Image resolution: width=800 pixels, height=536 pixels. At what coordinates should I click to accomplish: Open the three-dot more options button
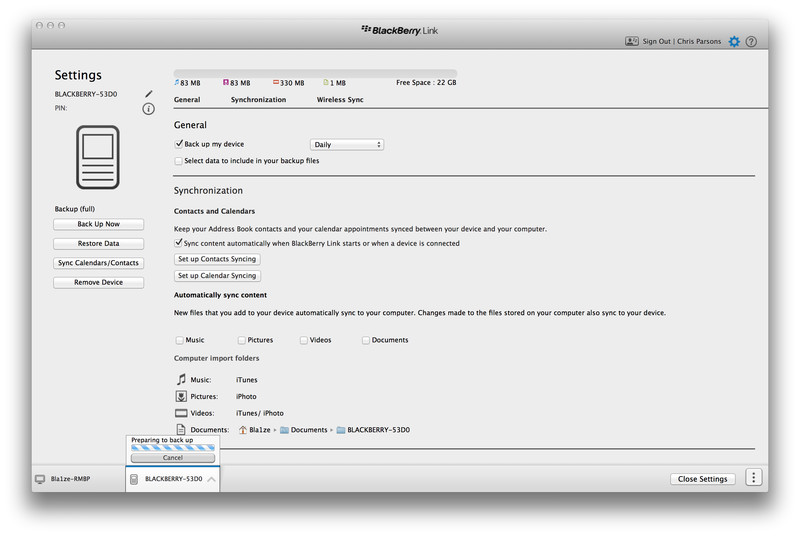754,477
